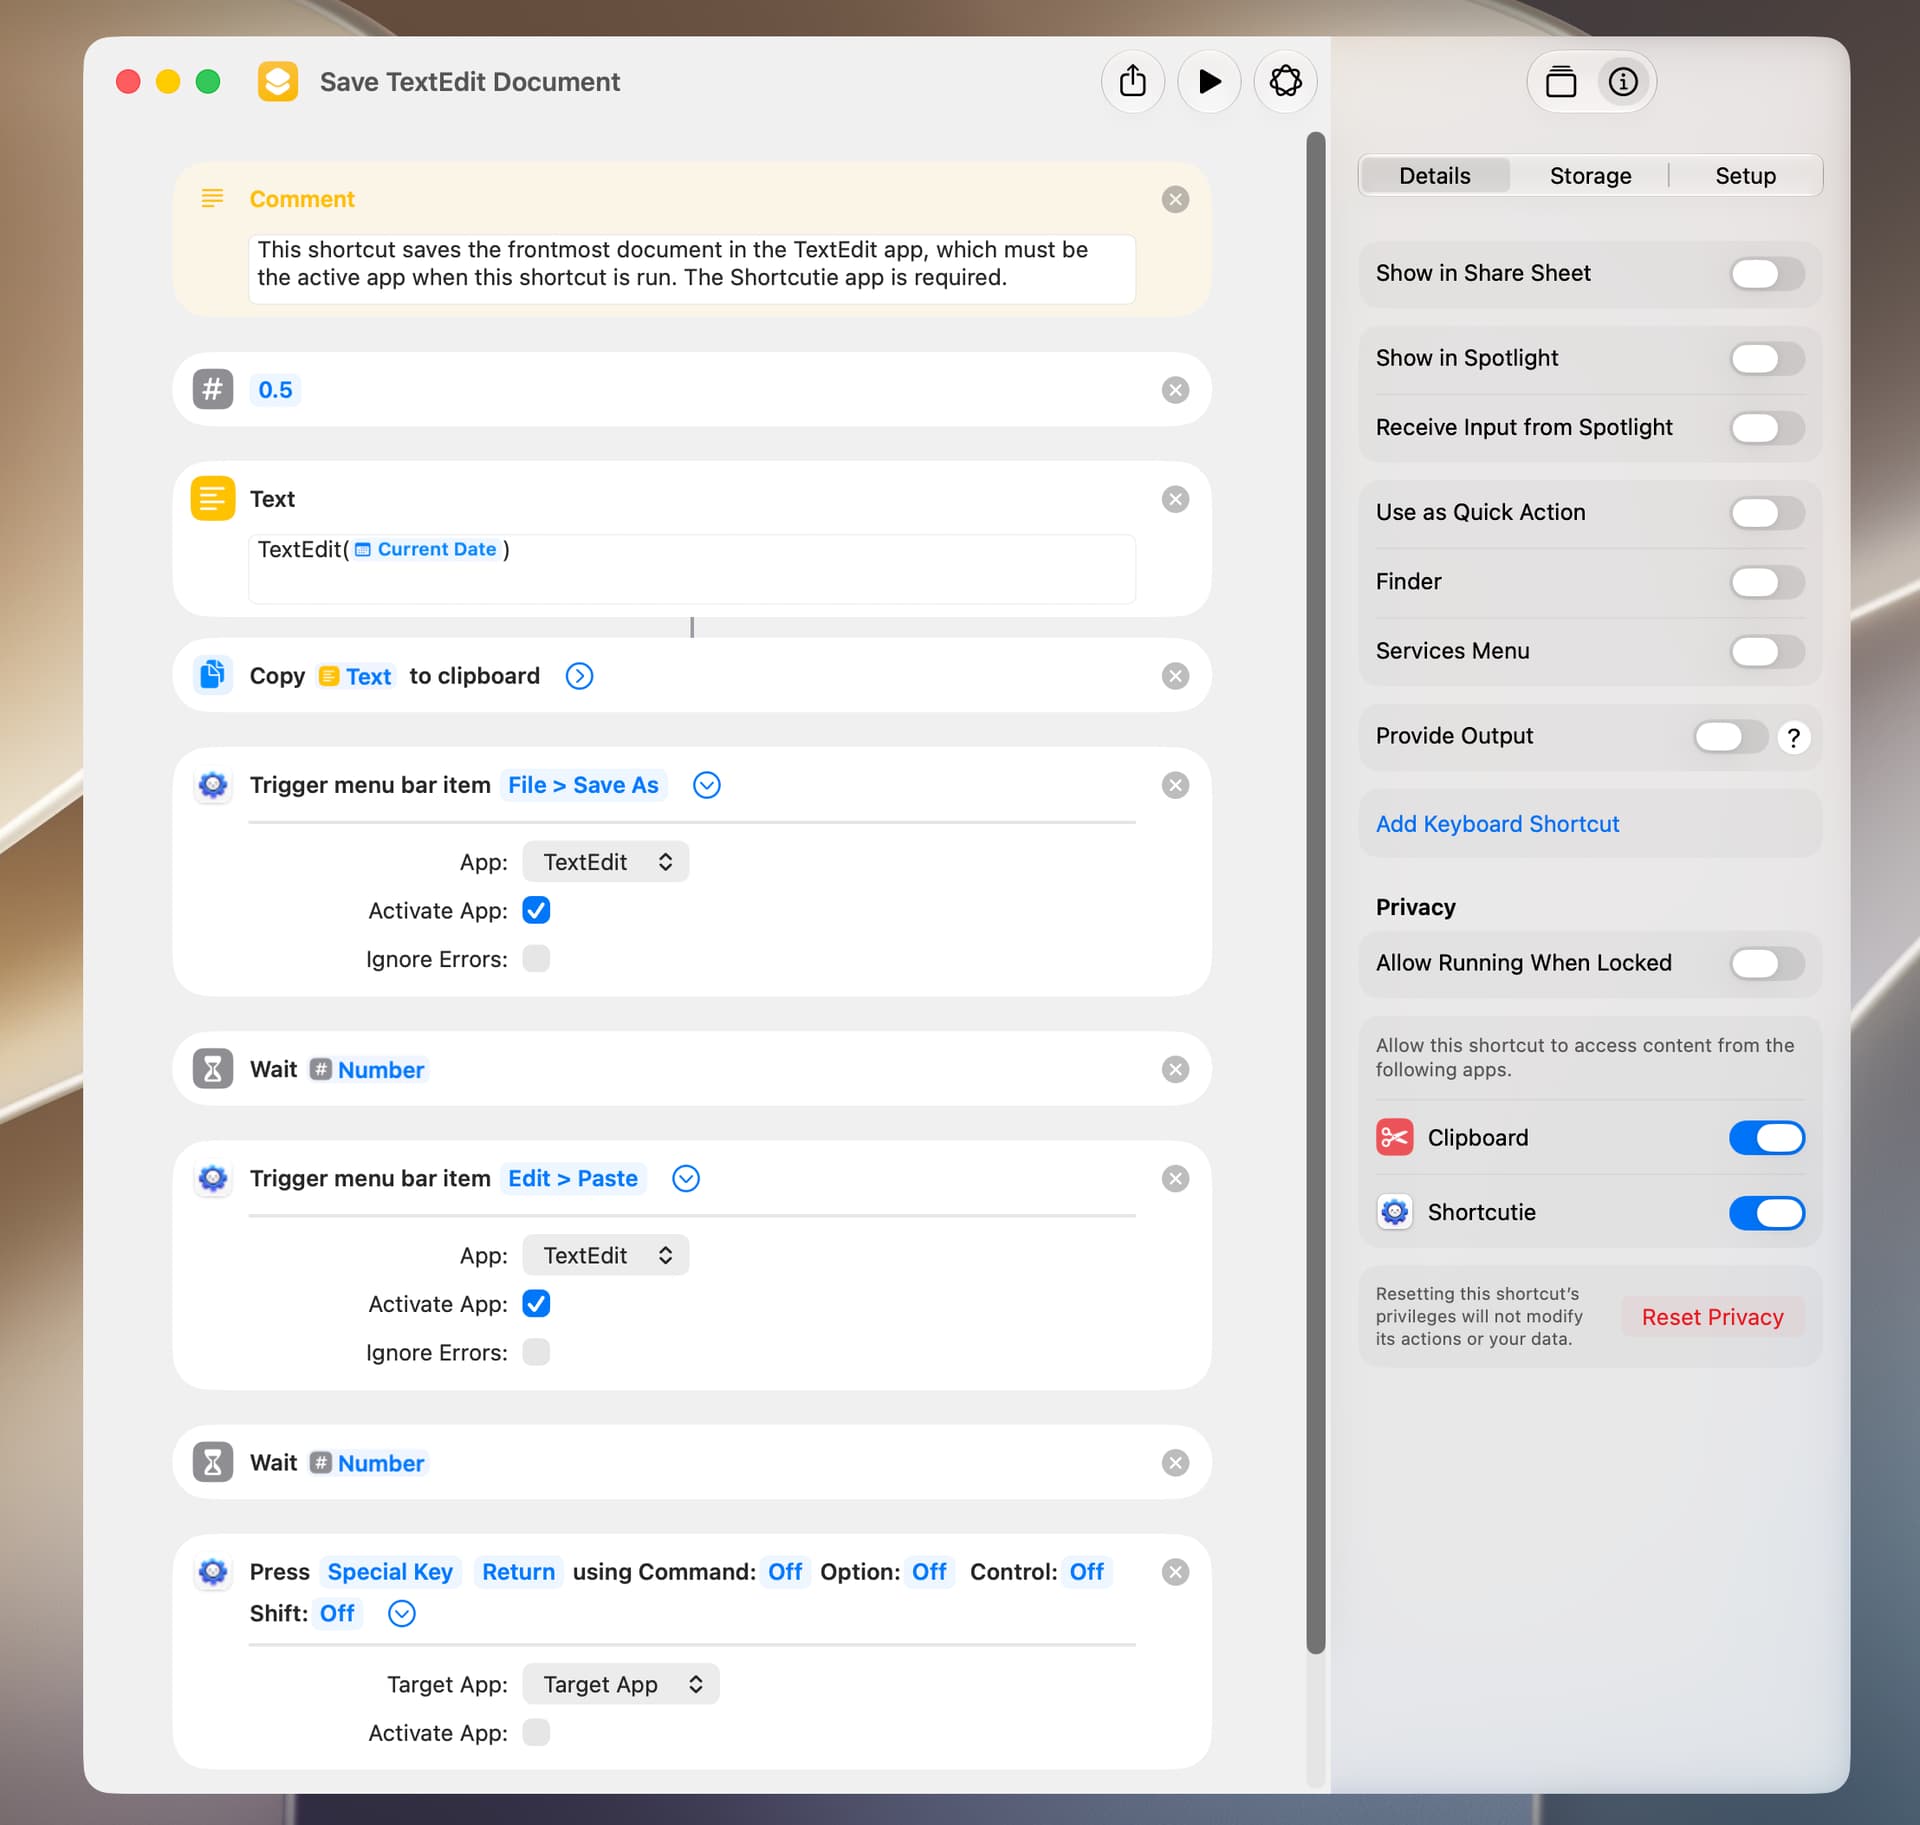
Task: Remove the Press Special Key action
Action: pos(1175,1572)
